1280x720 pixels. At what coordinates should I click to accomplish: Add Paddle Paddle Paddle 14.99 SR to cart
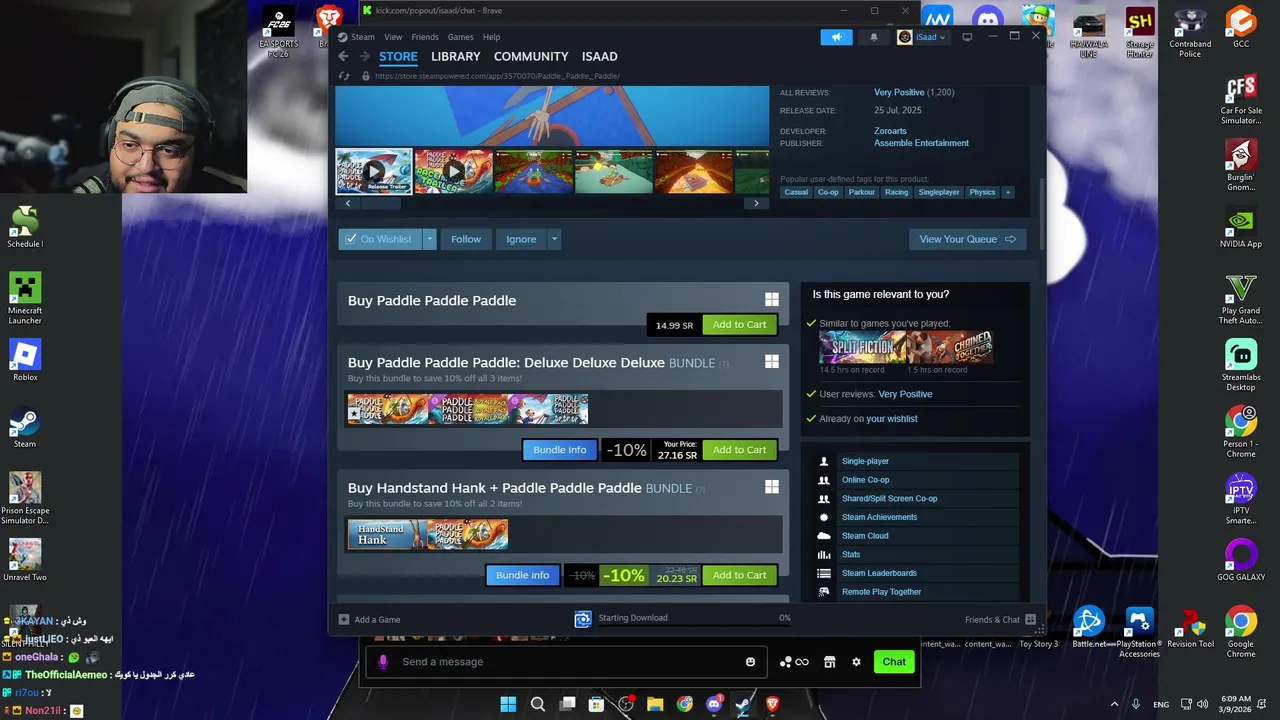pyautogui.click(x=739, y=324)
